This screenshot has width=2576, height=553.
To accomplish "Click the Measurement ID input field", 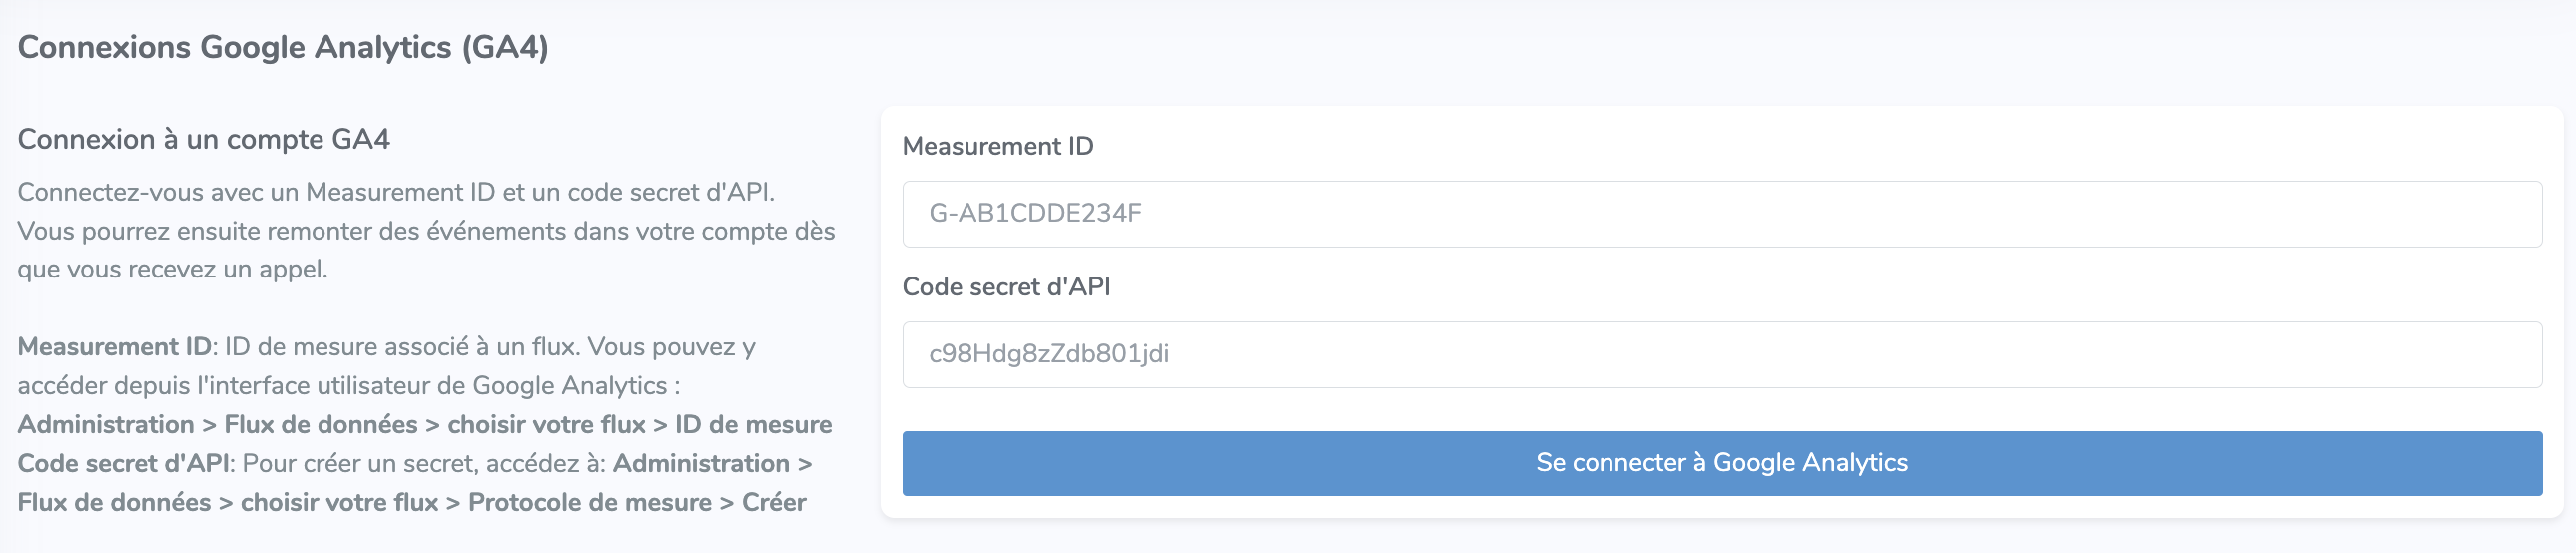I will click(x=1721, y=214).
